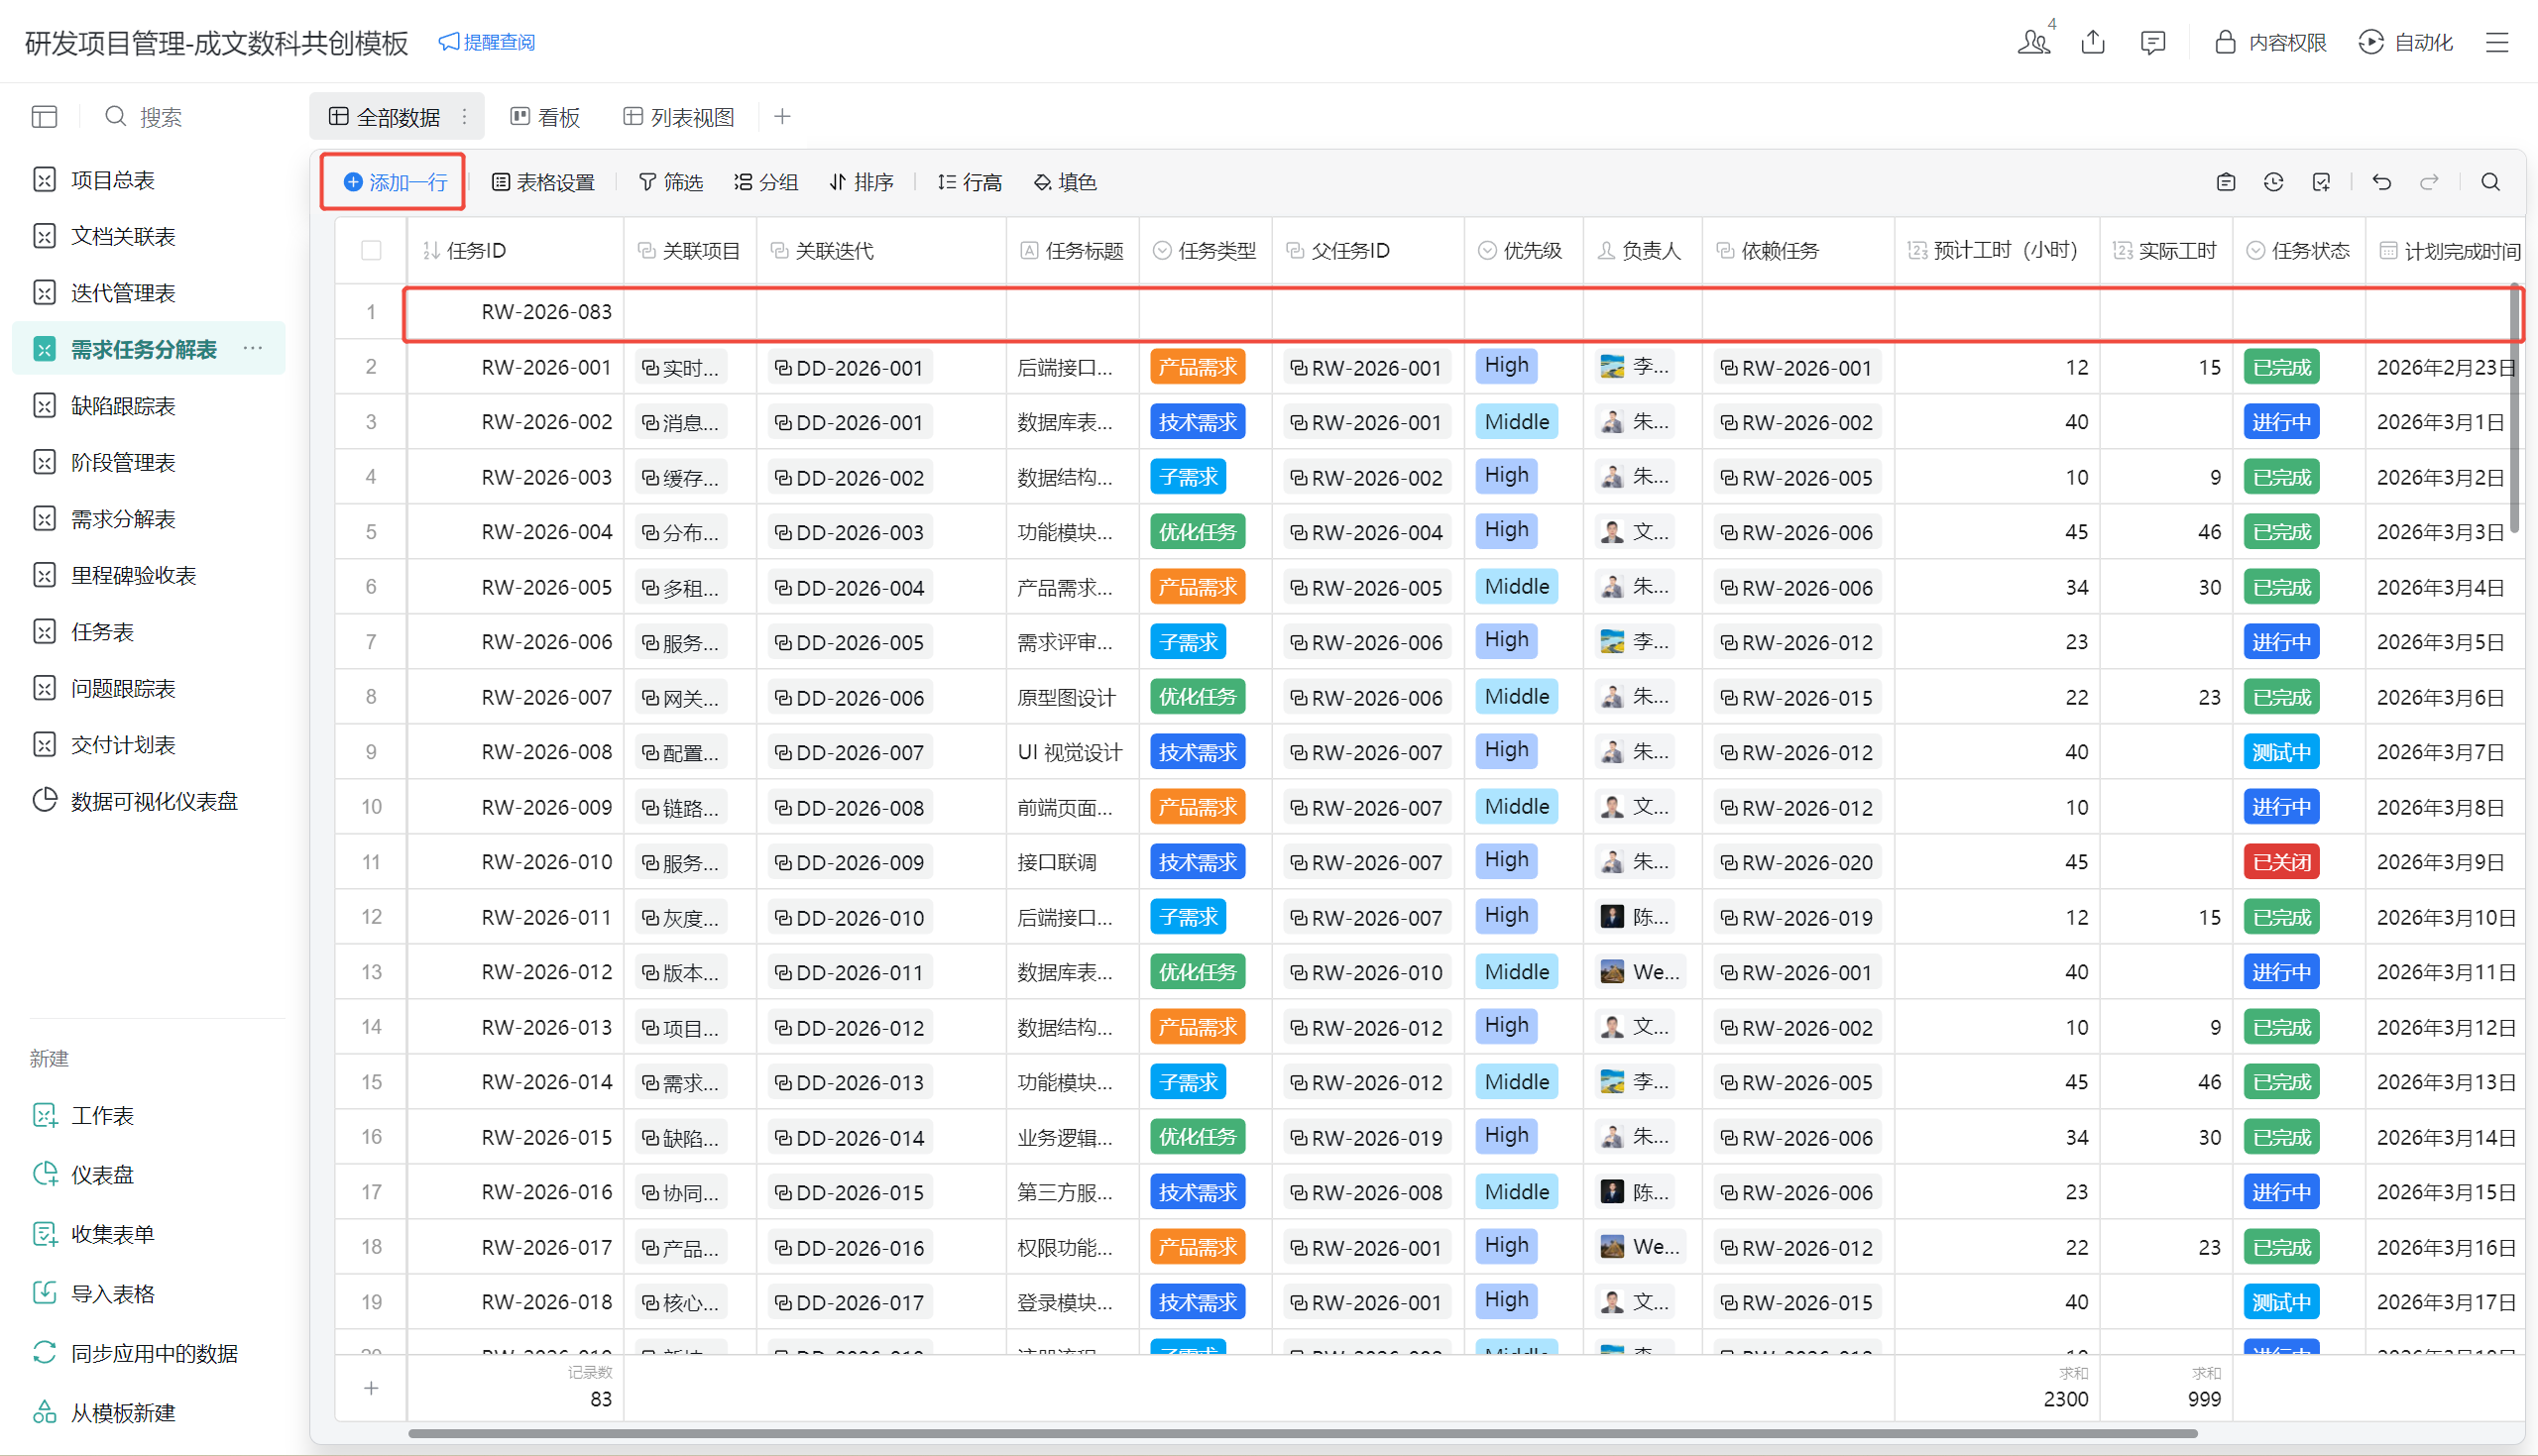Viewport: 2538px width, 1456px height.
Task: Click the 添加一行 button
Action: pos(395,182)
